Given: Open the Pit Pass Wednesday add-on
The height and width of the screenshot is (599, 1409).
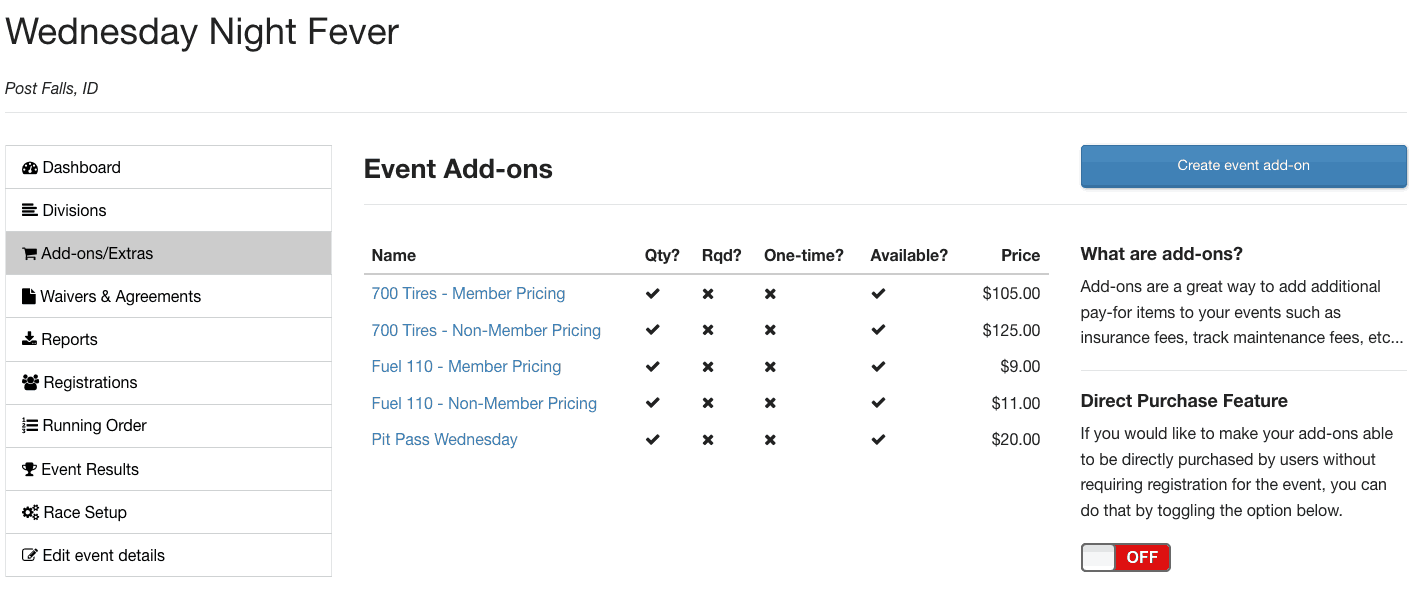Looking at the screenshot, I should (x=444, y=440).
